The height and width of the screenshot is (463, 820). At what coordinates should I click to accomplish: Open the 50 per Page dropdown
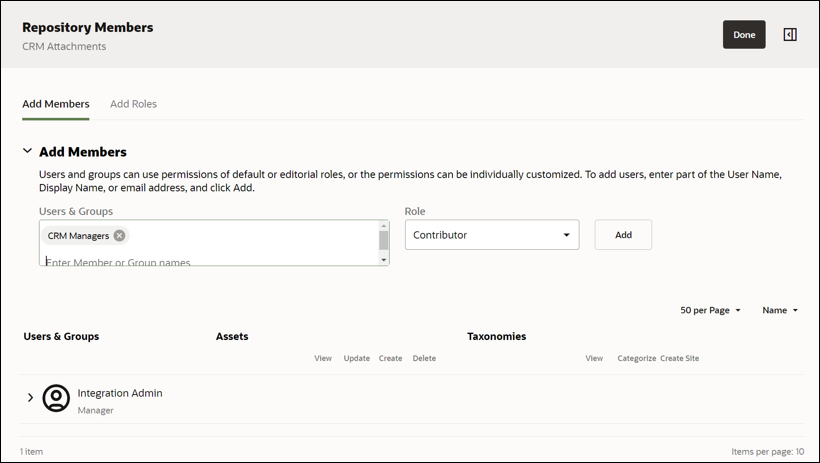point(710,310)
